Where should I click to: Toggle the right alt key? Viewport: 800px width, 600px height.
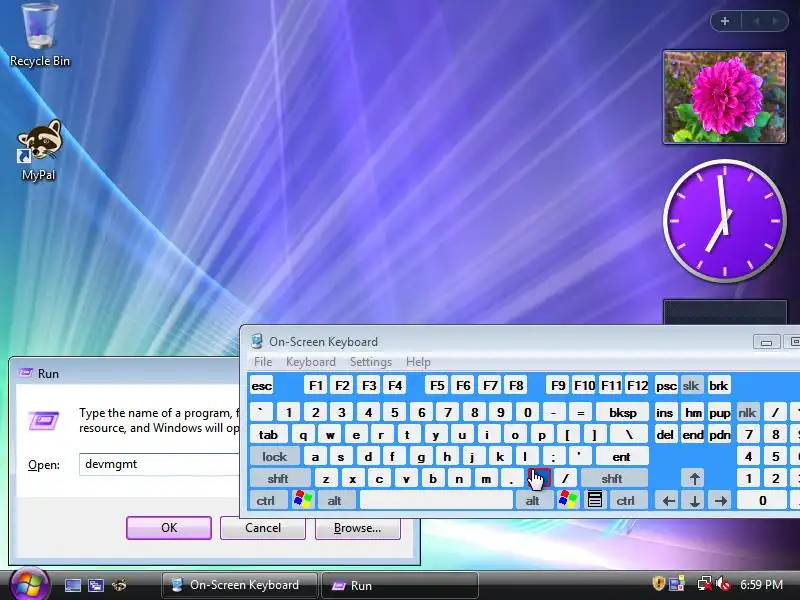533,501
